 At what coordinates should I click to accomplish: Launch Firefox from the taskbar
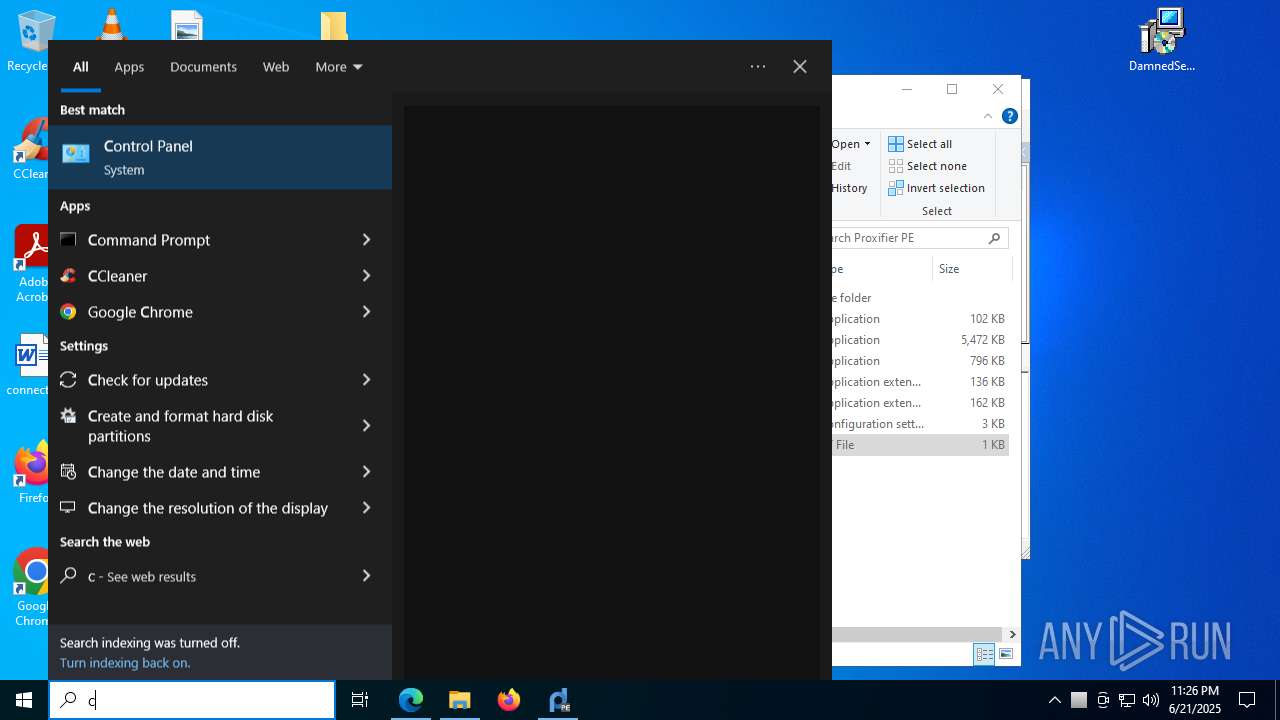click(509, 700)
